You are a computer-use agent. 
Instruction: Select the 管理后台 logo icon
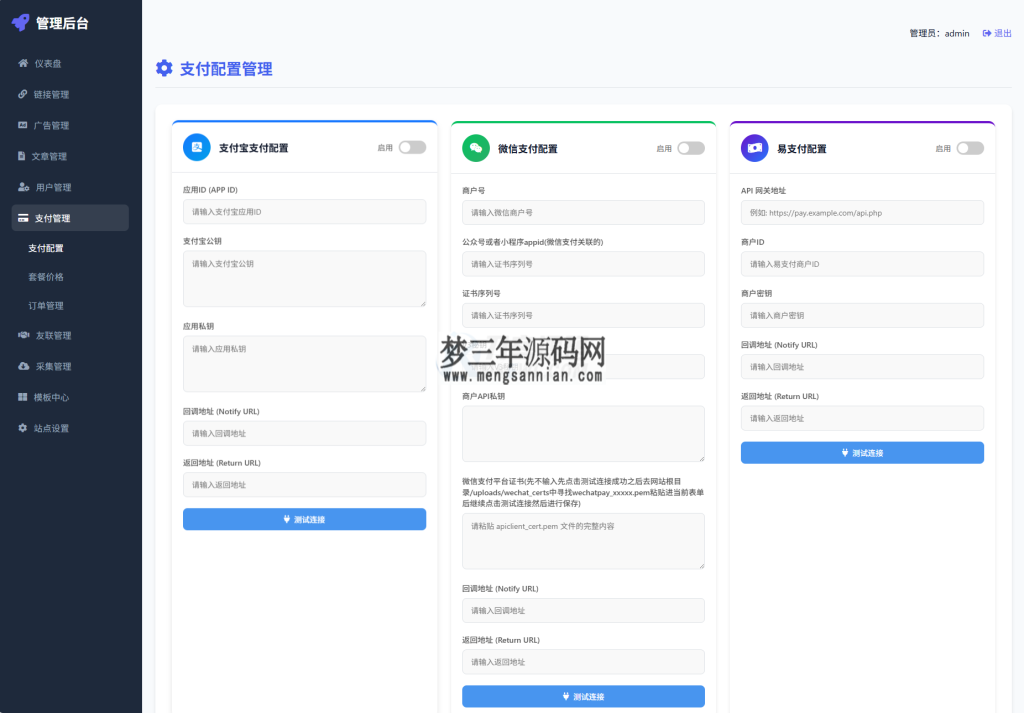coord(22,21)
